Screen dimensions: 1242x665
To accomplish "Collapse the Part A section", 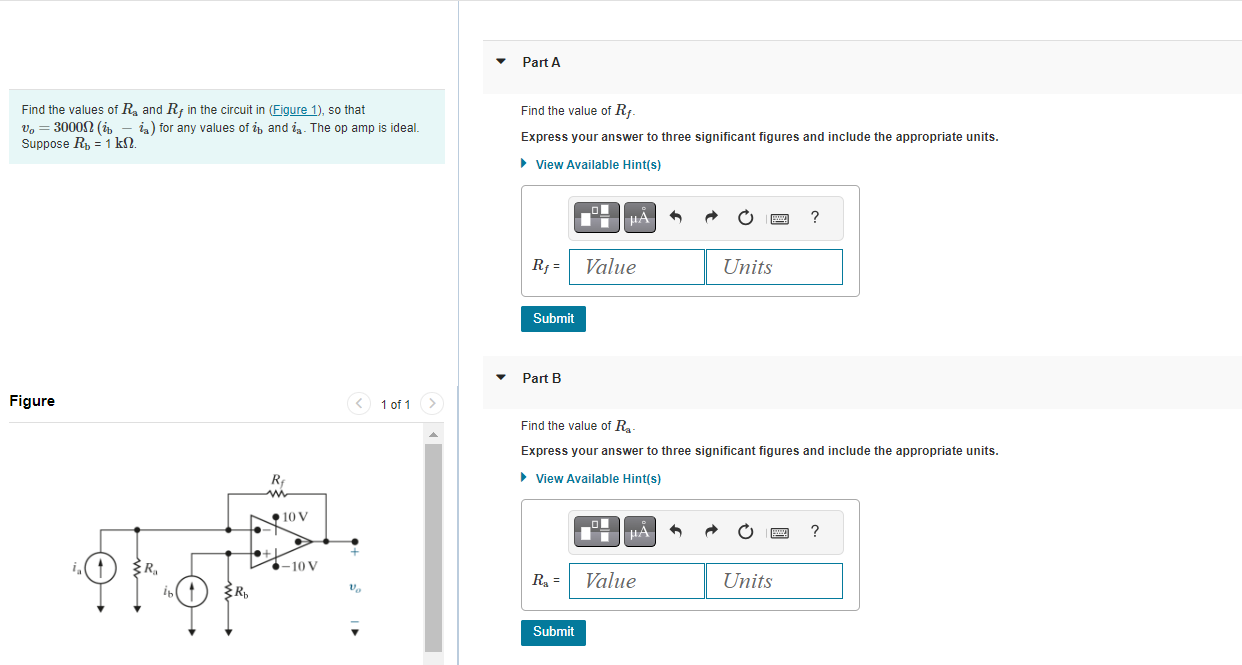I will pos(500,61).
